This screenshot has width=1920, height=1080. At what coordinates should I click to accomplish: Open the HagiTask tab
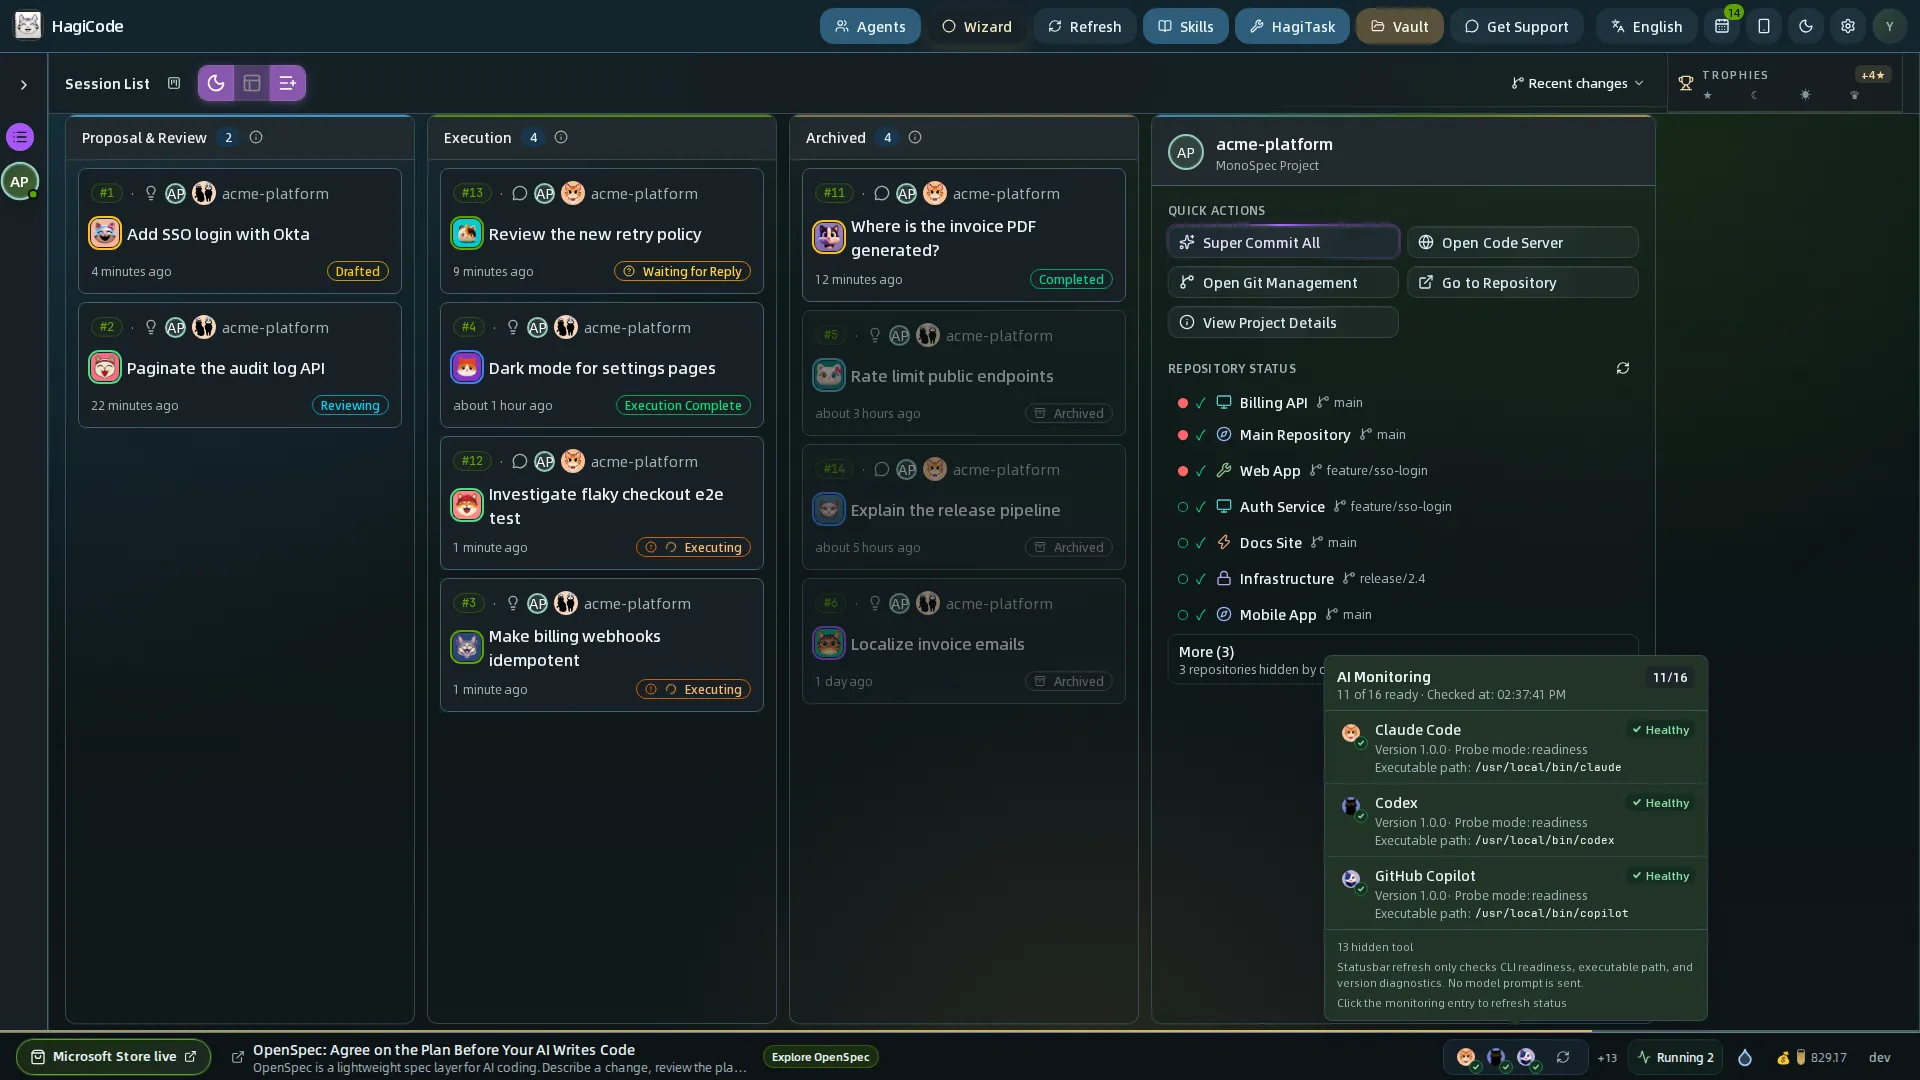(x=1292, y=26)
